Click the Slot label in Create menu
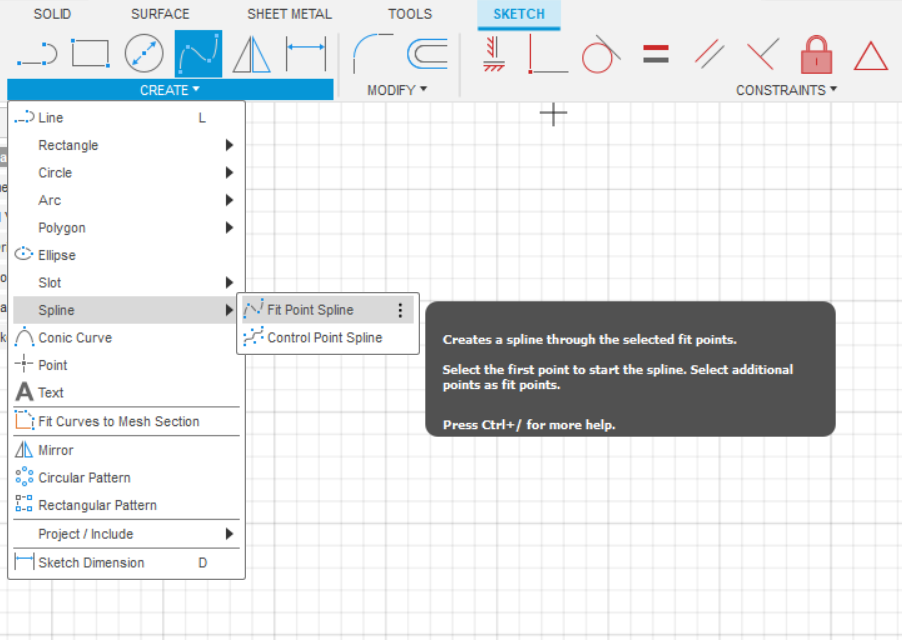Image resolution: width=902 pixels, height=640 pixels. pyautogui.click(x=49, y=282)
